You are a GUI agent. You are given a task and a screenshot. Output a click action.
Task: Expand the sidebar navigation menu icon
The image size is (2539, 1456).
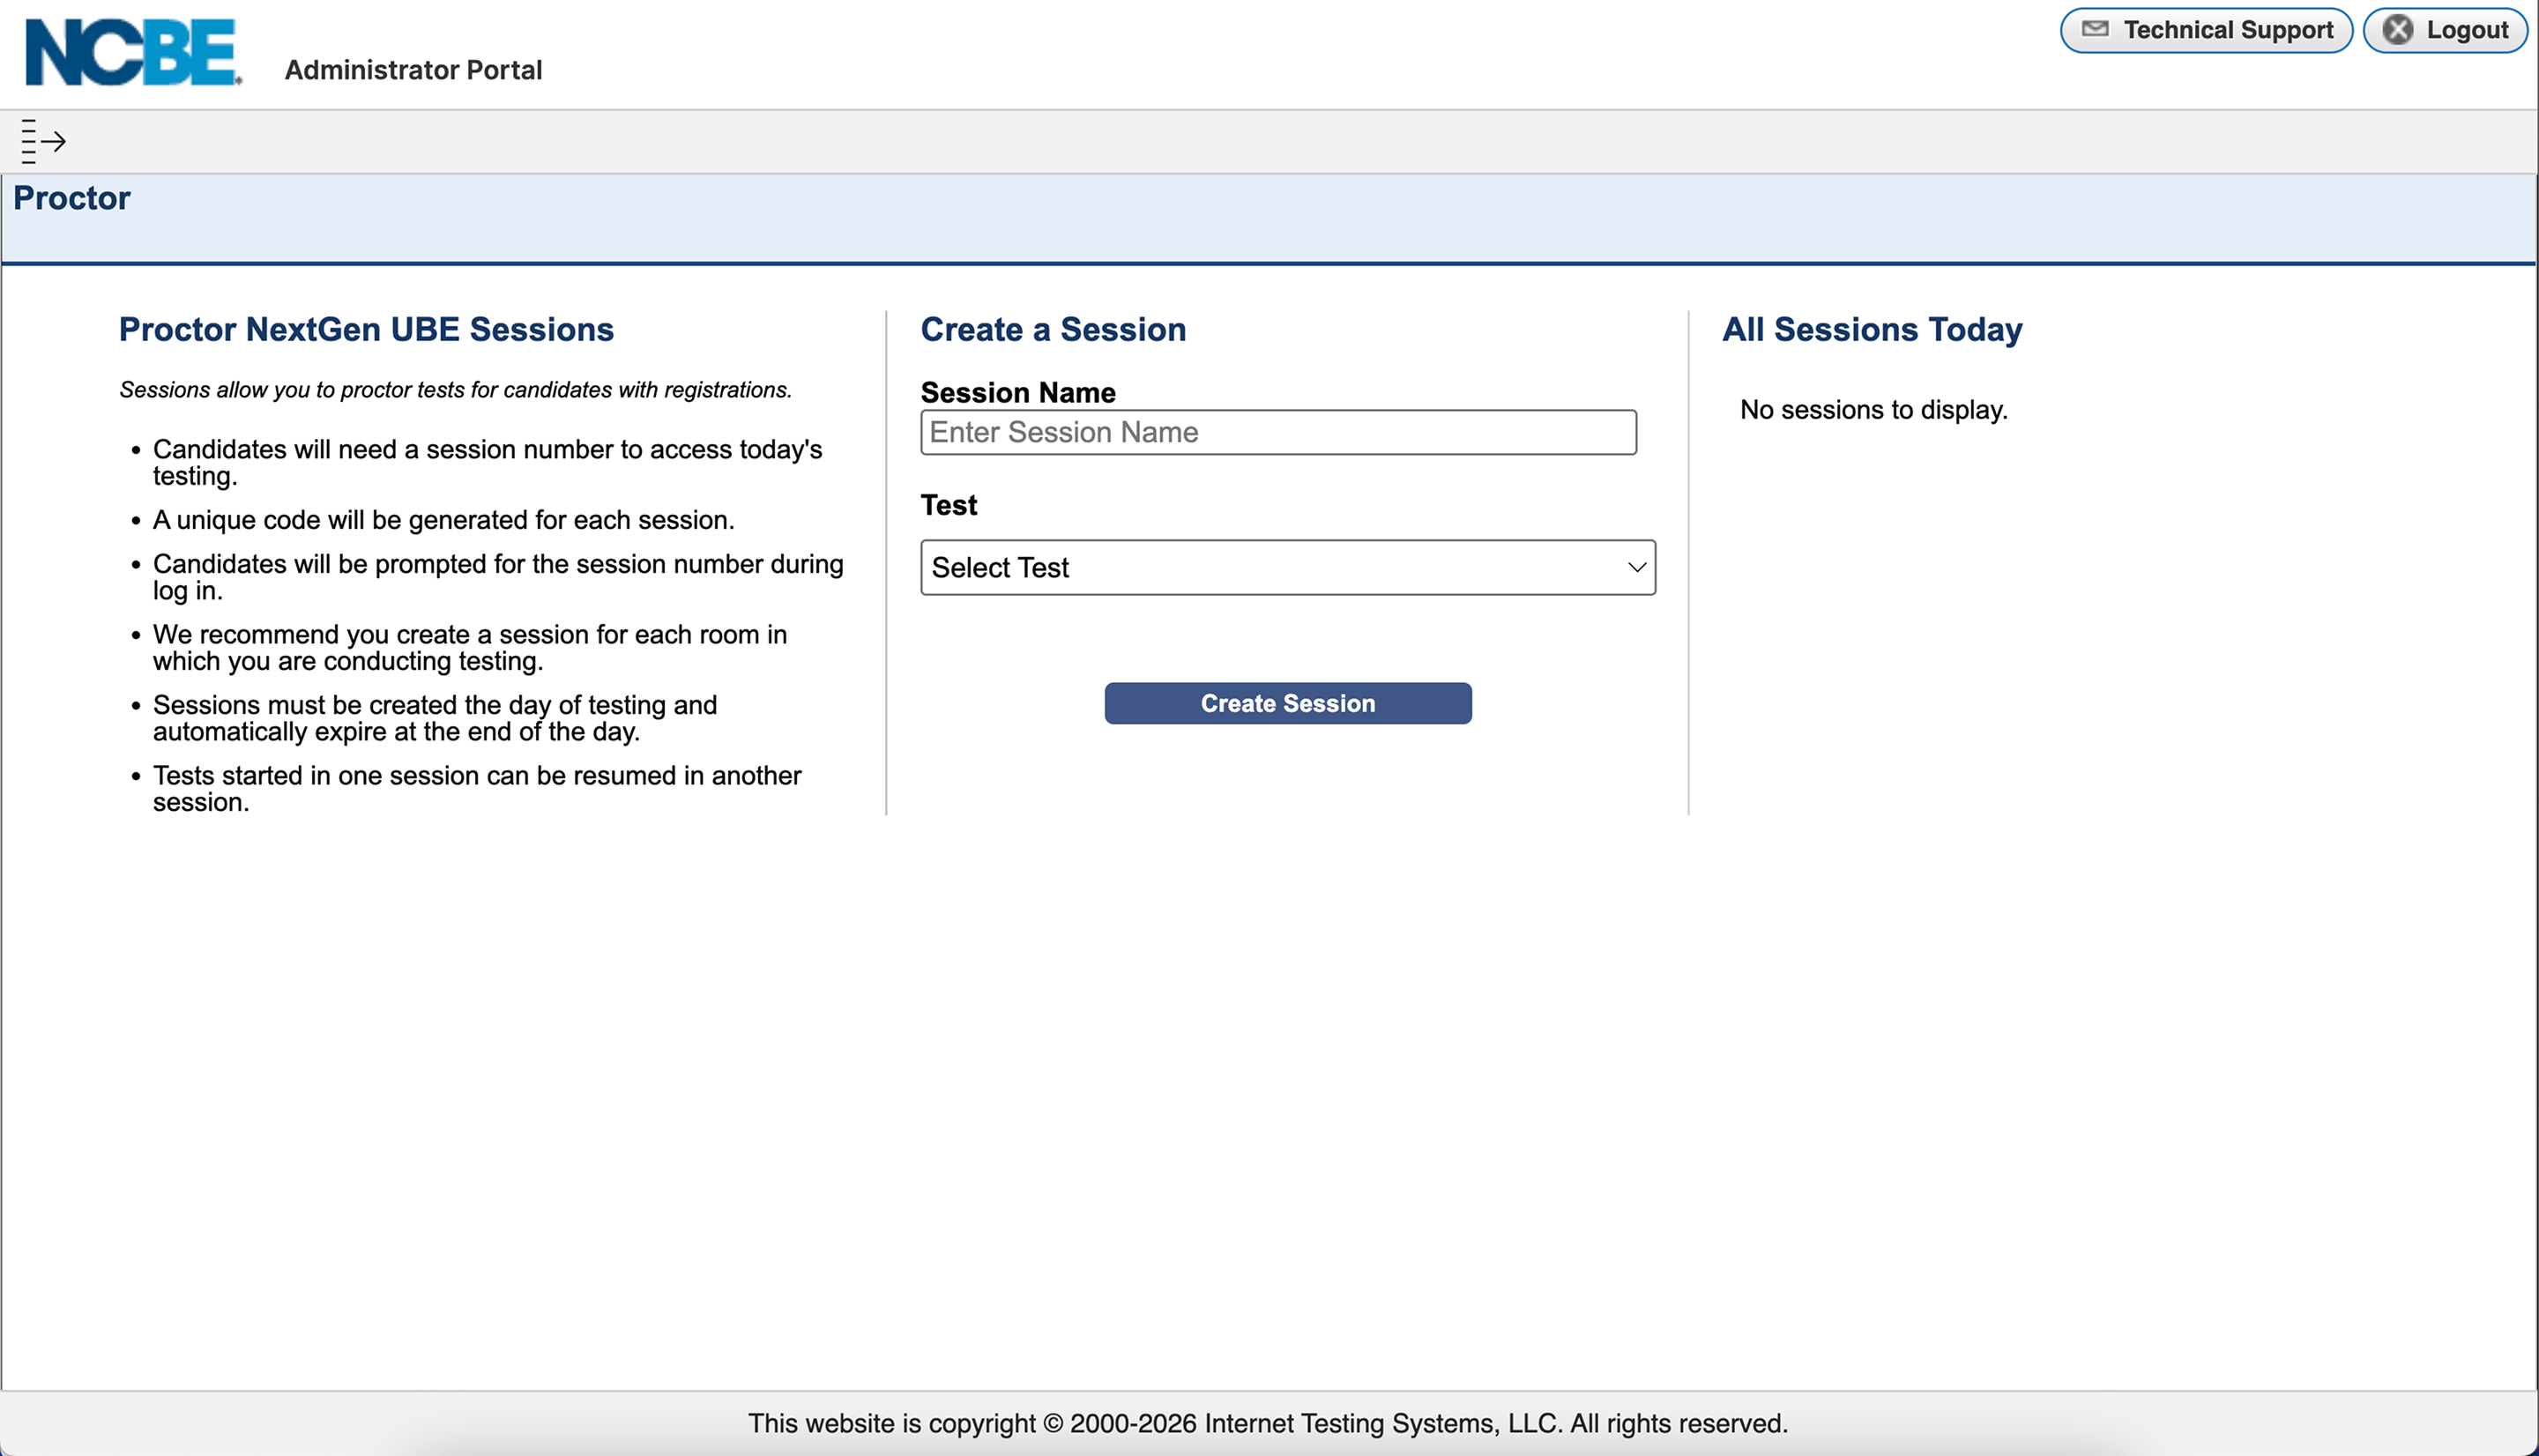pyautogui.click(x=43, y=141)
